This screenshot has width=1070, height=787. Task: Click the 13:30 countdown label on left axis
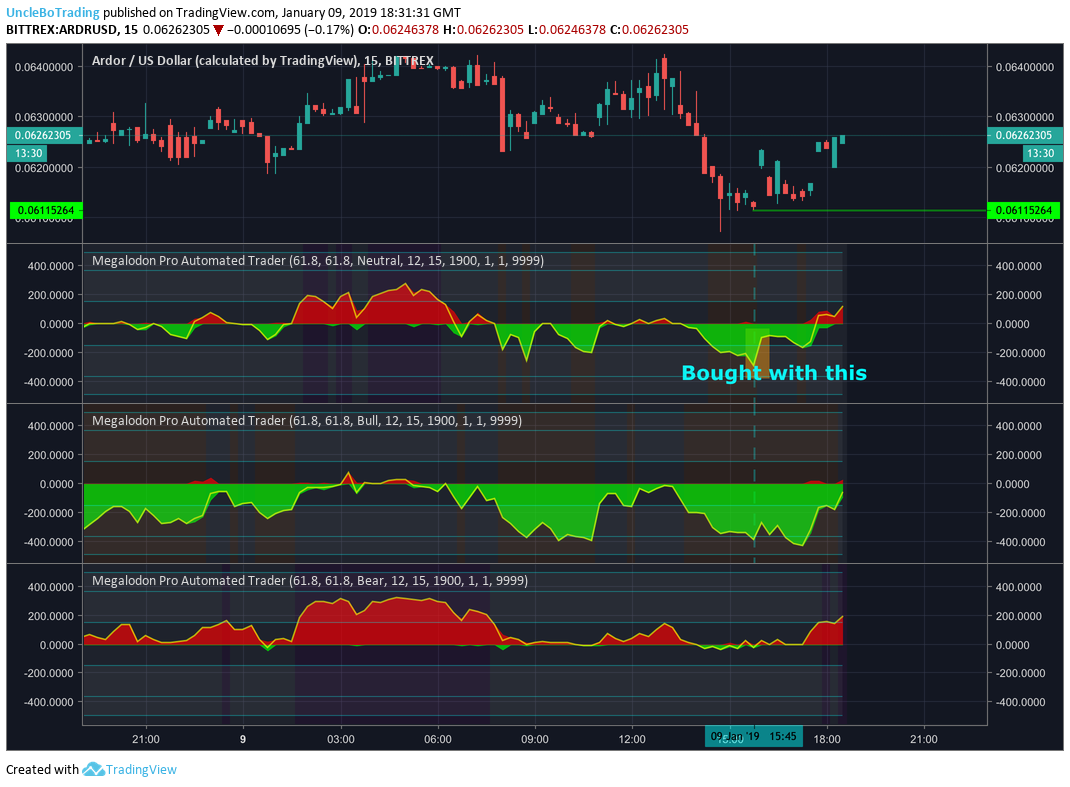[29, 154]
